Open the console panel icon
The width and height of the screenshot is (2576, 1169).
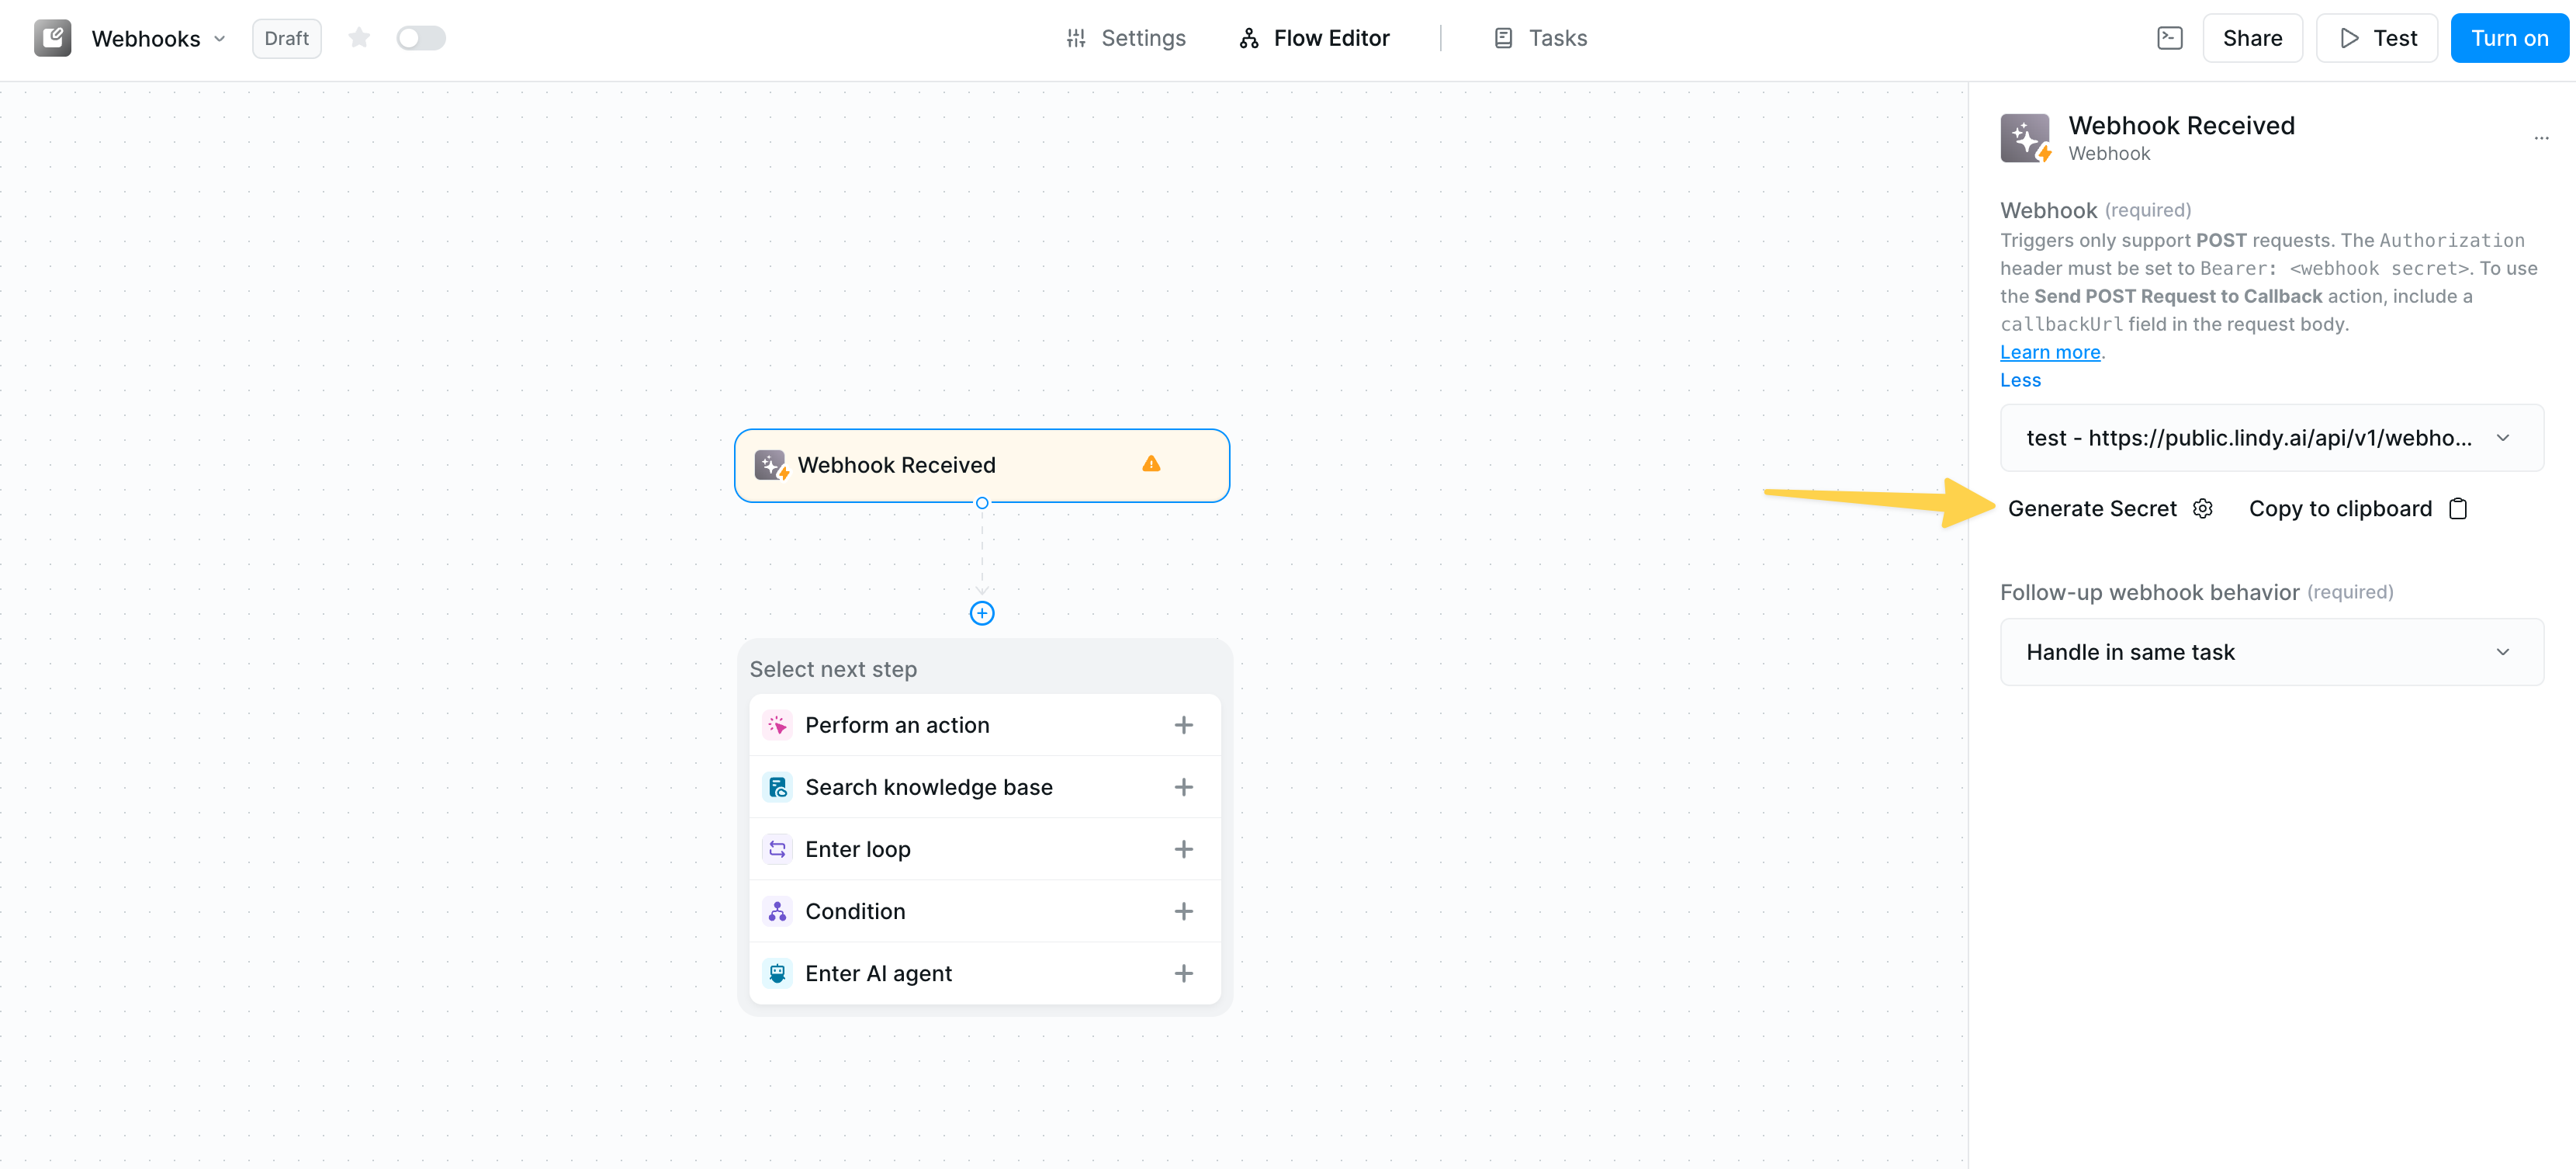2169,38
